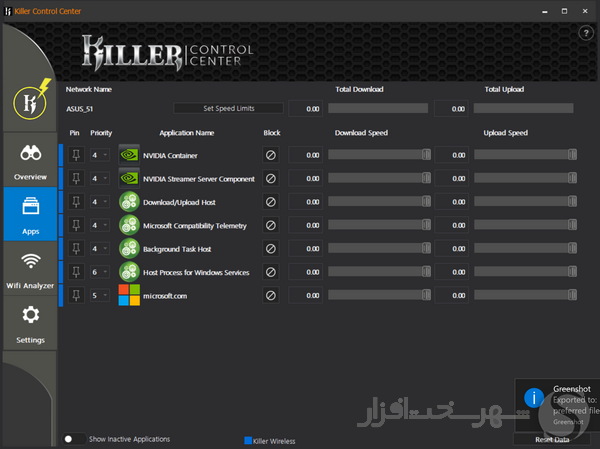Pin the Background Task Host row
600x449 pixels.
pos(76,248)
